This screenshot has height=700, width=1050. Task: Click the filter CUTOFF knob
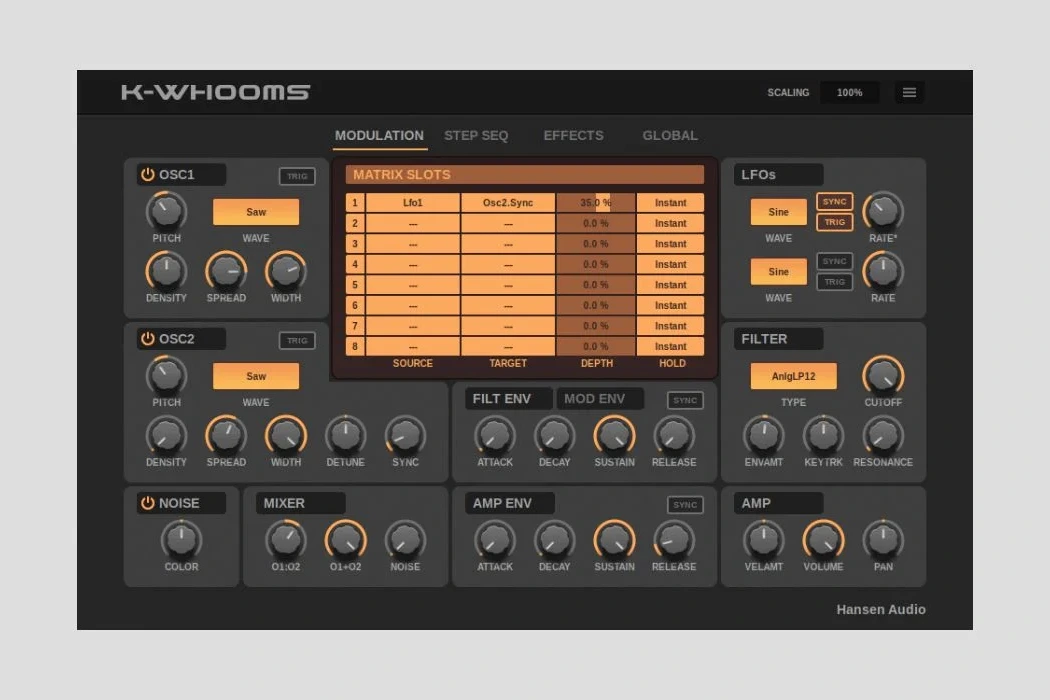click(883, 375)
